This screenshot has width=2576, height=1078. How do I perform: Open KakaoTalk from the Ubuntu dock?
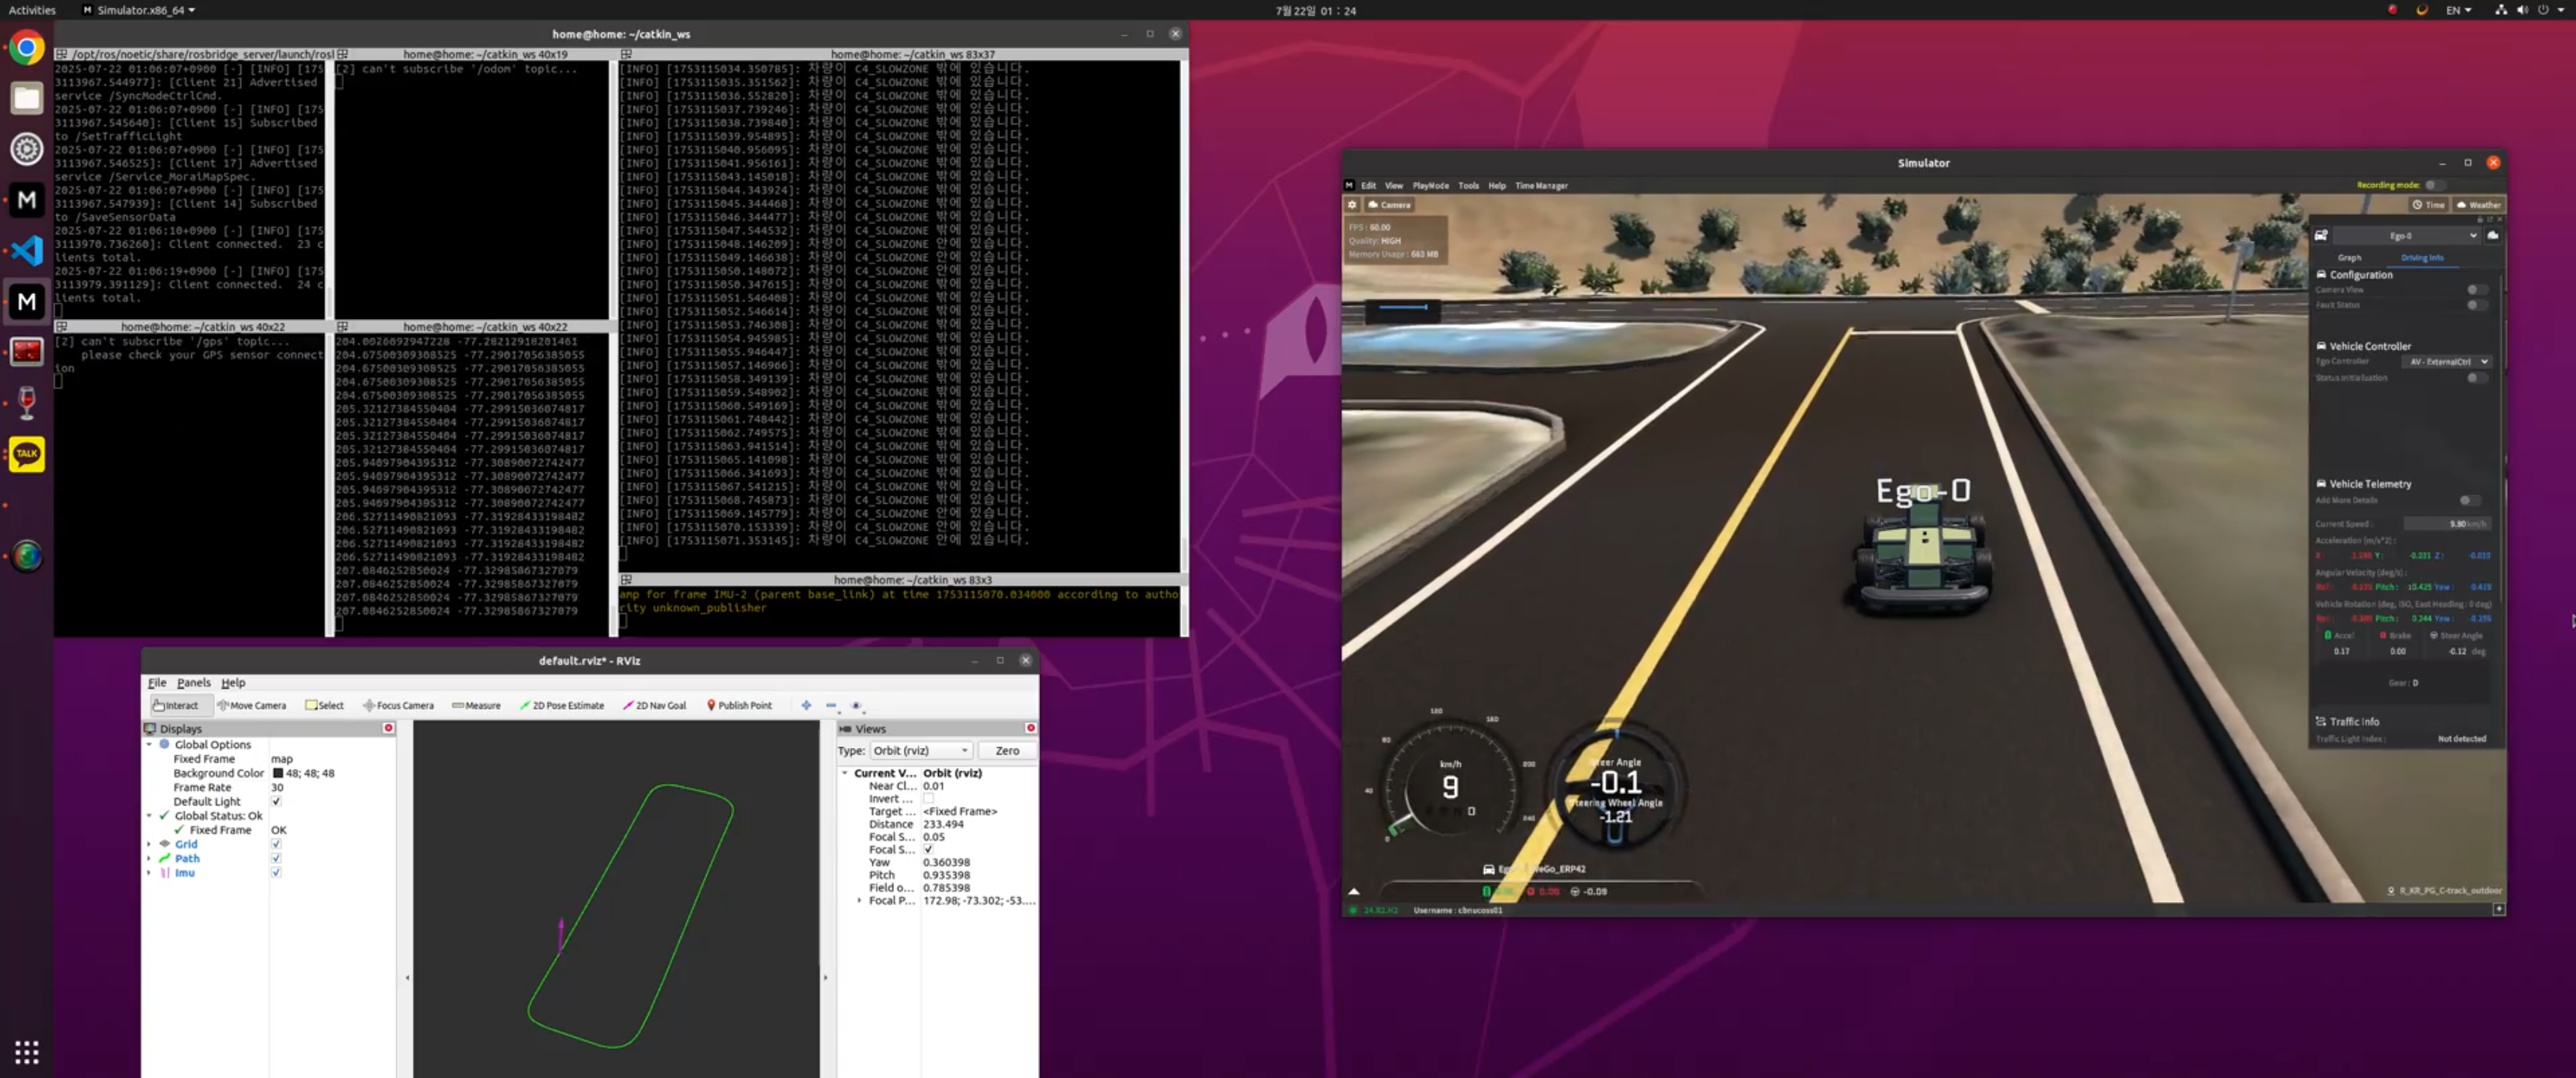pyautogui.click(x=27, y=454)
